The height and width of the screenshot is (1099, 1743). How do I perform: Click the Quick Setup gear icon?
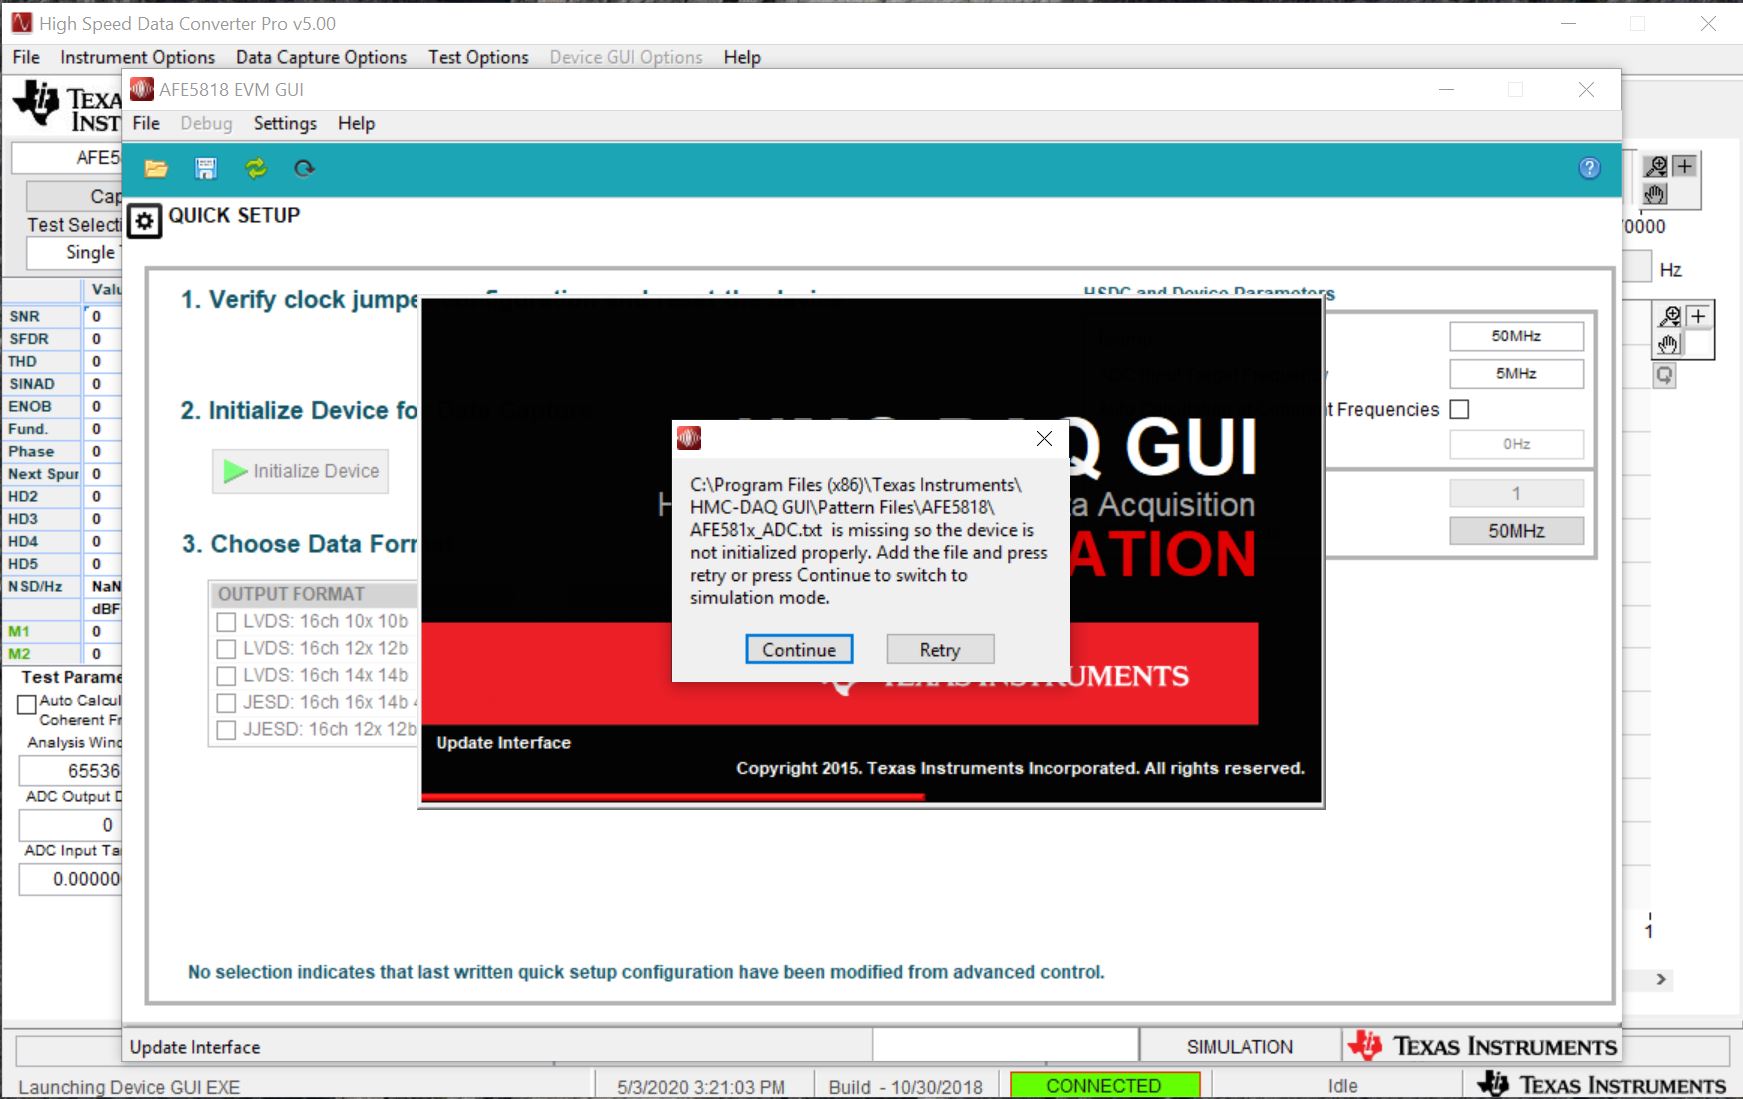pyautogui.click(x=145, y=221)
